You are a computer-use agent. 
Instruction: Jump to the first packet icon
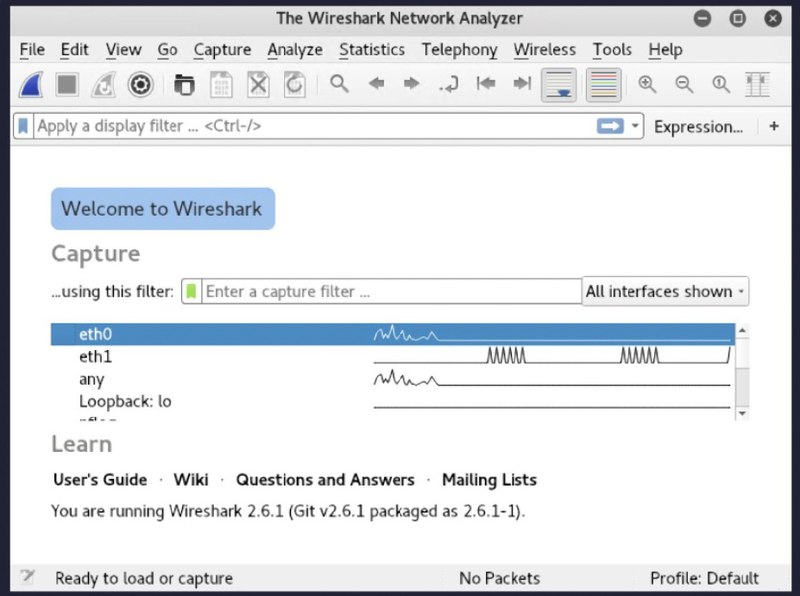pyautogui.click(x=486, y=83)
